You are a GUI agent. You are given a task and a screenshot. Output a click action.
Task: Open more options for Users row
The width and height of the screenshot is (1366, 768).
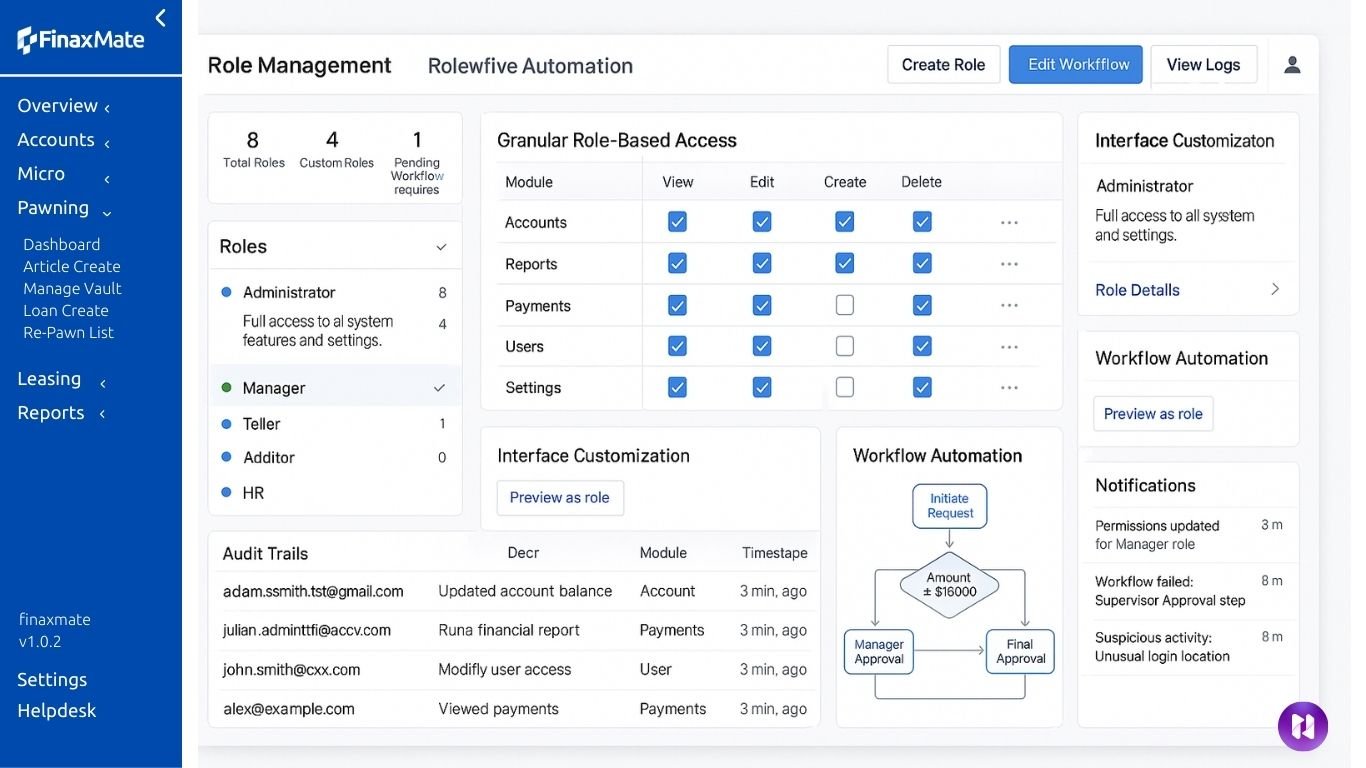tap(1009, 347)
